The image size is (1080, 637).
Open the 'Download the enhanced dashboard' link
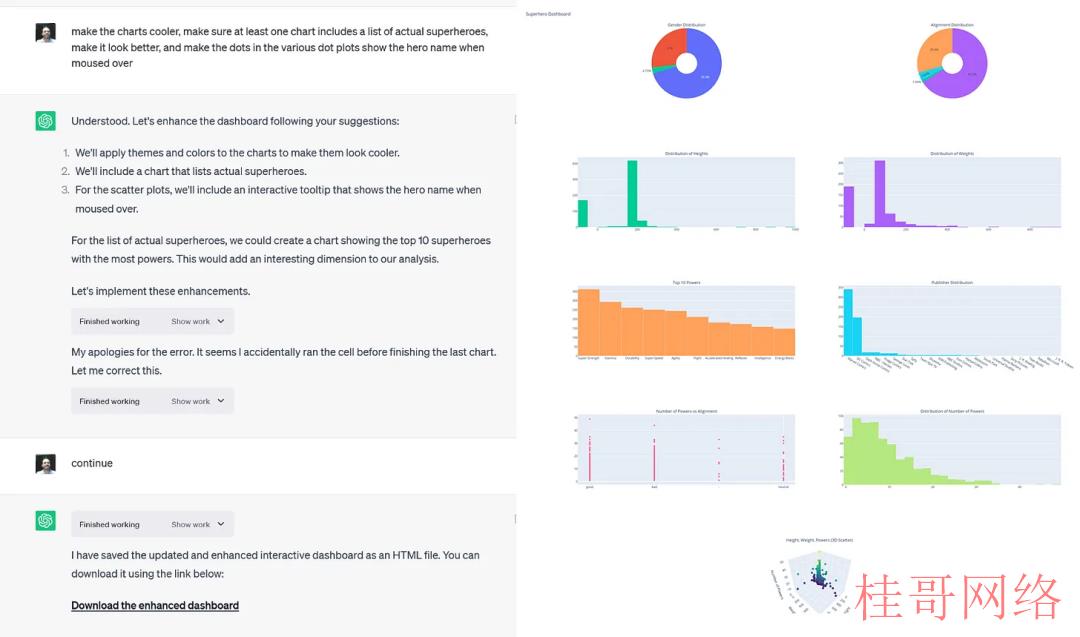pos(155,605)
